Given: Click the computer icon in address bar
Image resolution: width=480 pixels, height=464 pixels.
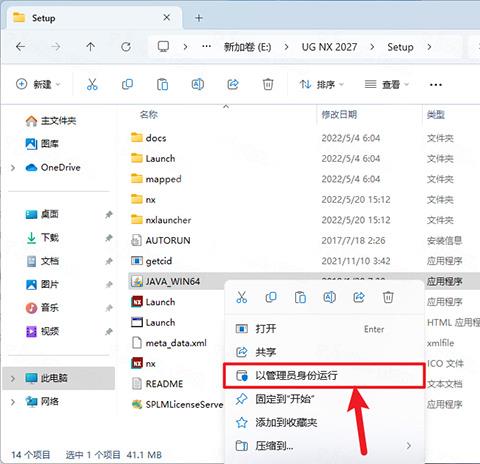Looking at the screenshot, I should pyautogui.click(x=163, y=47).
